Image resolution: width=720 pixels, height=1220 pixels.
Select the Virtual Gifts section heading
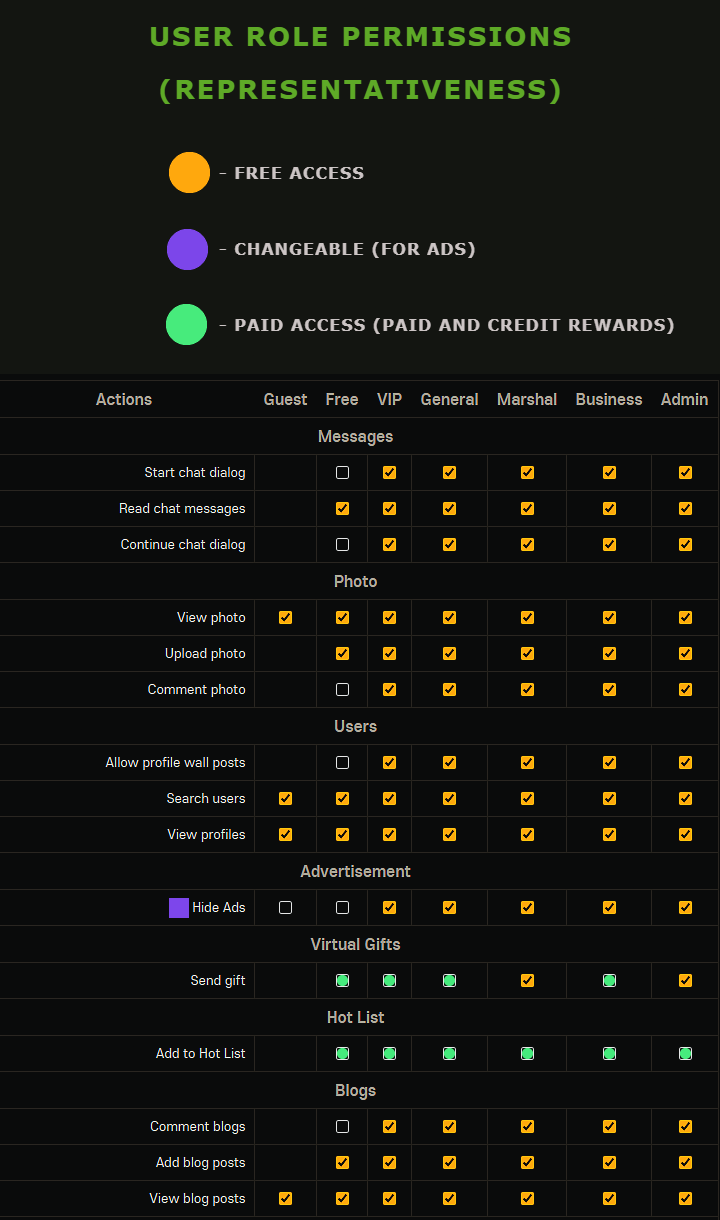[x=355, y=945]
